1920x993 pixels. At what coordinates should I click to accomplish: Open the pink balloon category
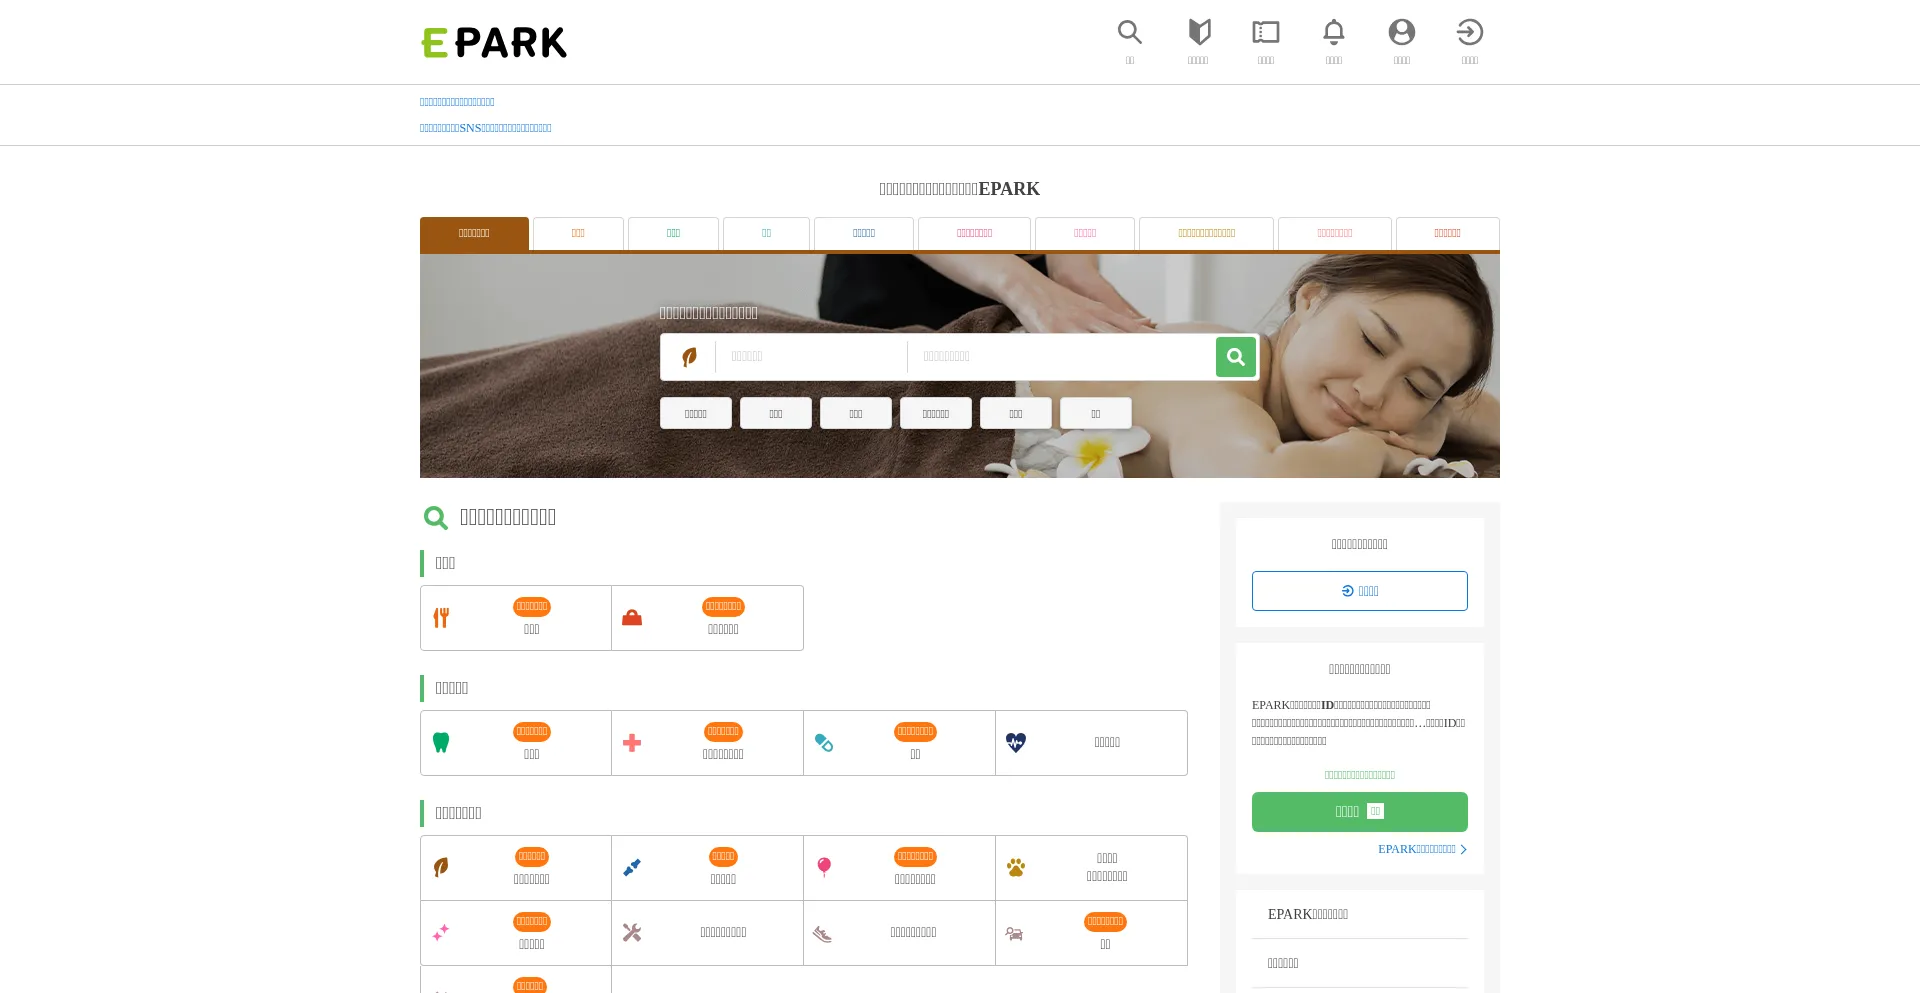[x=899, y=868]
